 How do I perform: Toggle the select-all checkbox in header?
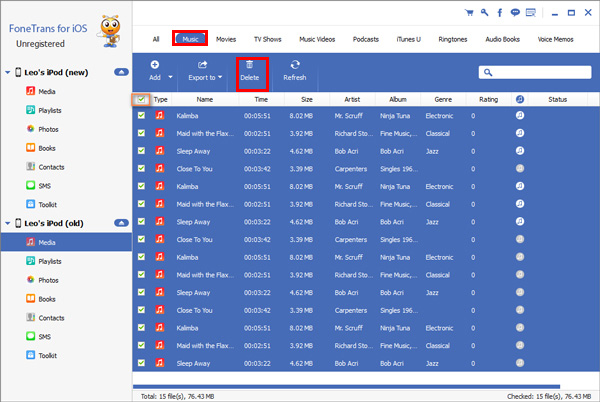click(141, 99)
